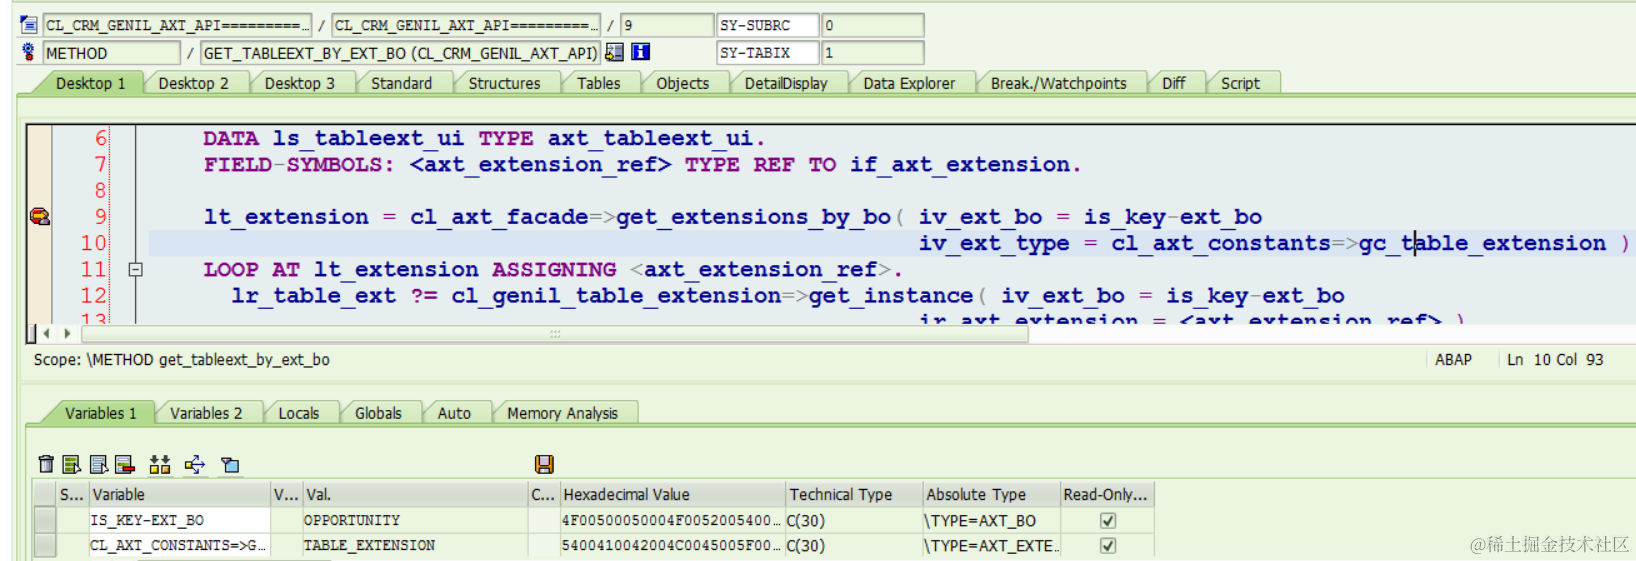Screen dimensions: 1636x561
Task: Click the Absolute Type column header
Action: coord(990,494)
